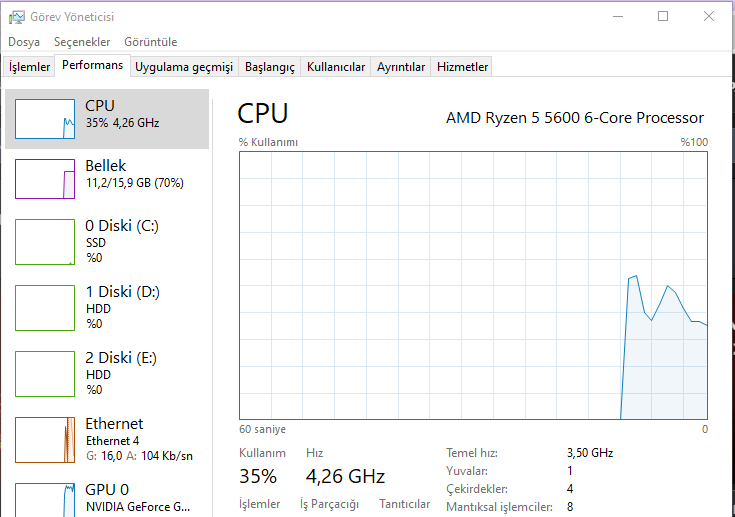The width and height of the screenshot is (735, 517).
Task: Open the 1 Diski (D:) HDD graph
Action: [45, 309]
